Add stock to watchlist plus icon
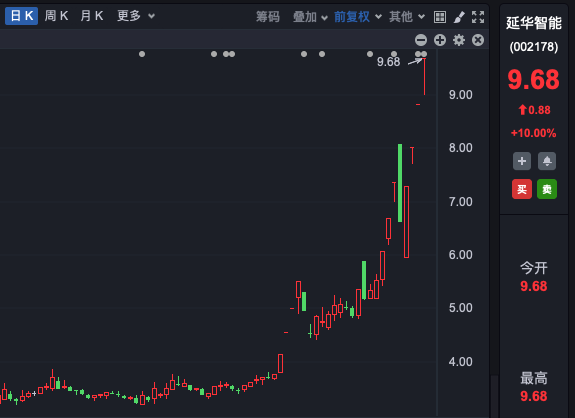Viewport: 575px width, 418px height. [522, 161]
